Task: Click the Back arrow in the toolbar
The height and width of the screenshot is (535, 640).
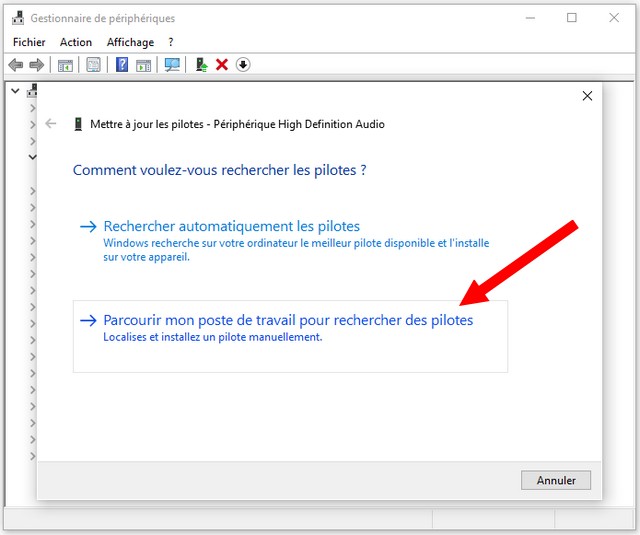Action: [16, 65]
